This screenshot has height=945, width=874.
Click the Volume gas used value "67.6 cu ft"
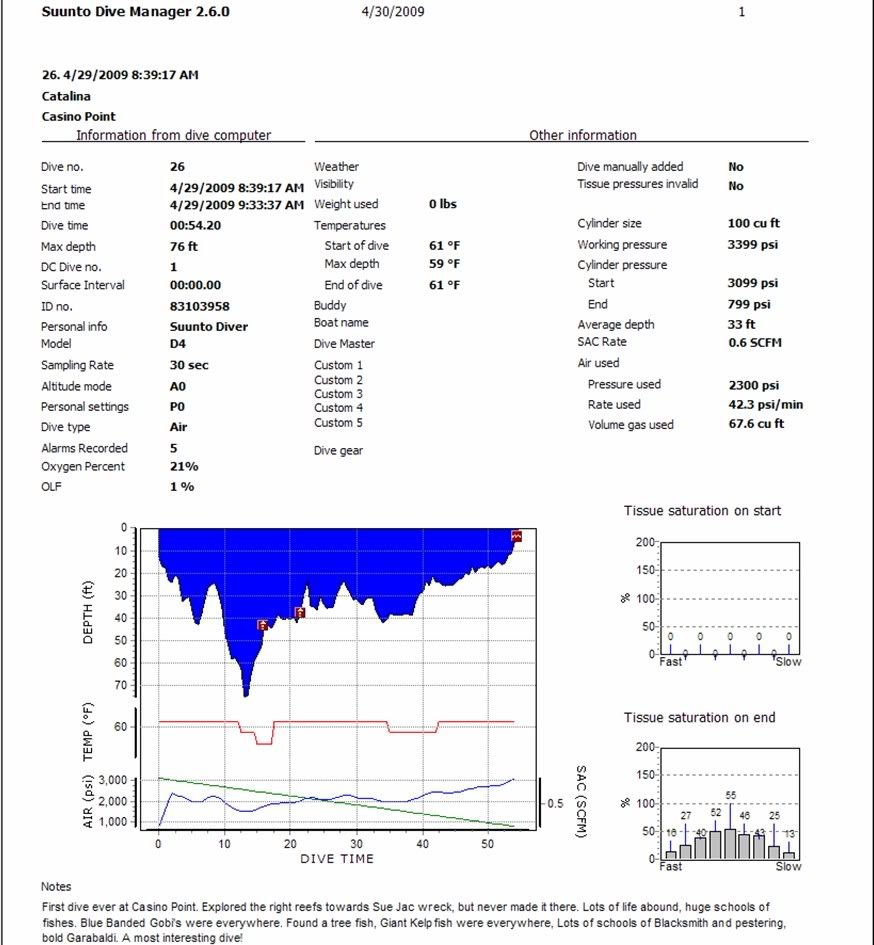click(756, 424)
